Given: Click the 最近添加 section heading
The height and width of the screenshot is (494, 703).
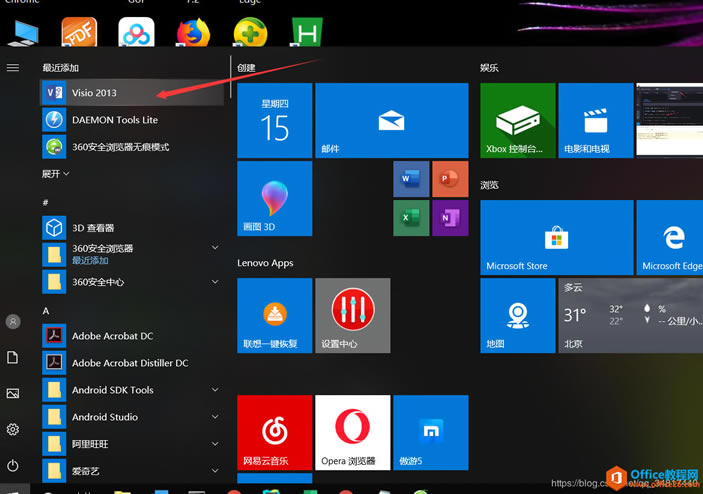Looking at the screenshot, I should (61, 68).
